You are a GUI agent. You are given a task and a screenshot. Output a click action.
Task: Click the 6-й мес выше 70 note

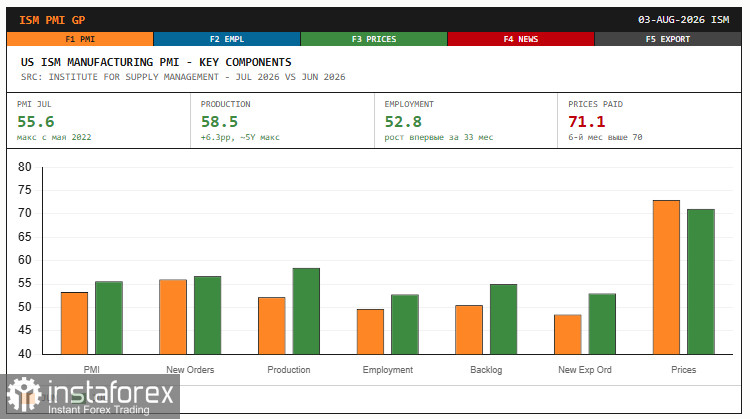pos(605,137)
